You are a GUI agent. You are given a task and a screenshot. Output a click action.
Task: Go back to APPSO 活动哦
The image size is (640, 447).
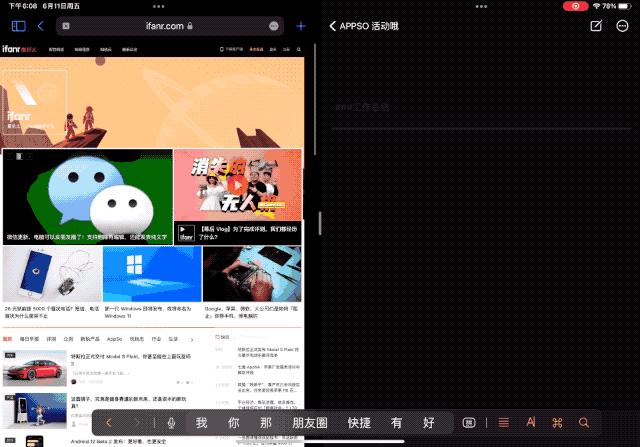(x=364, y=26)
